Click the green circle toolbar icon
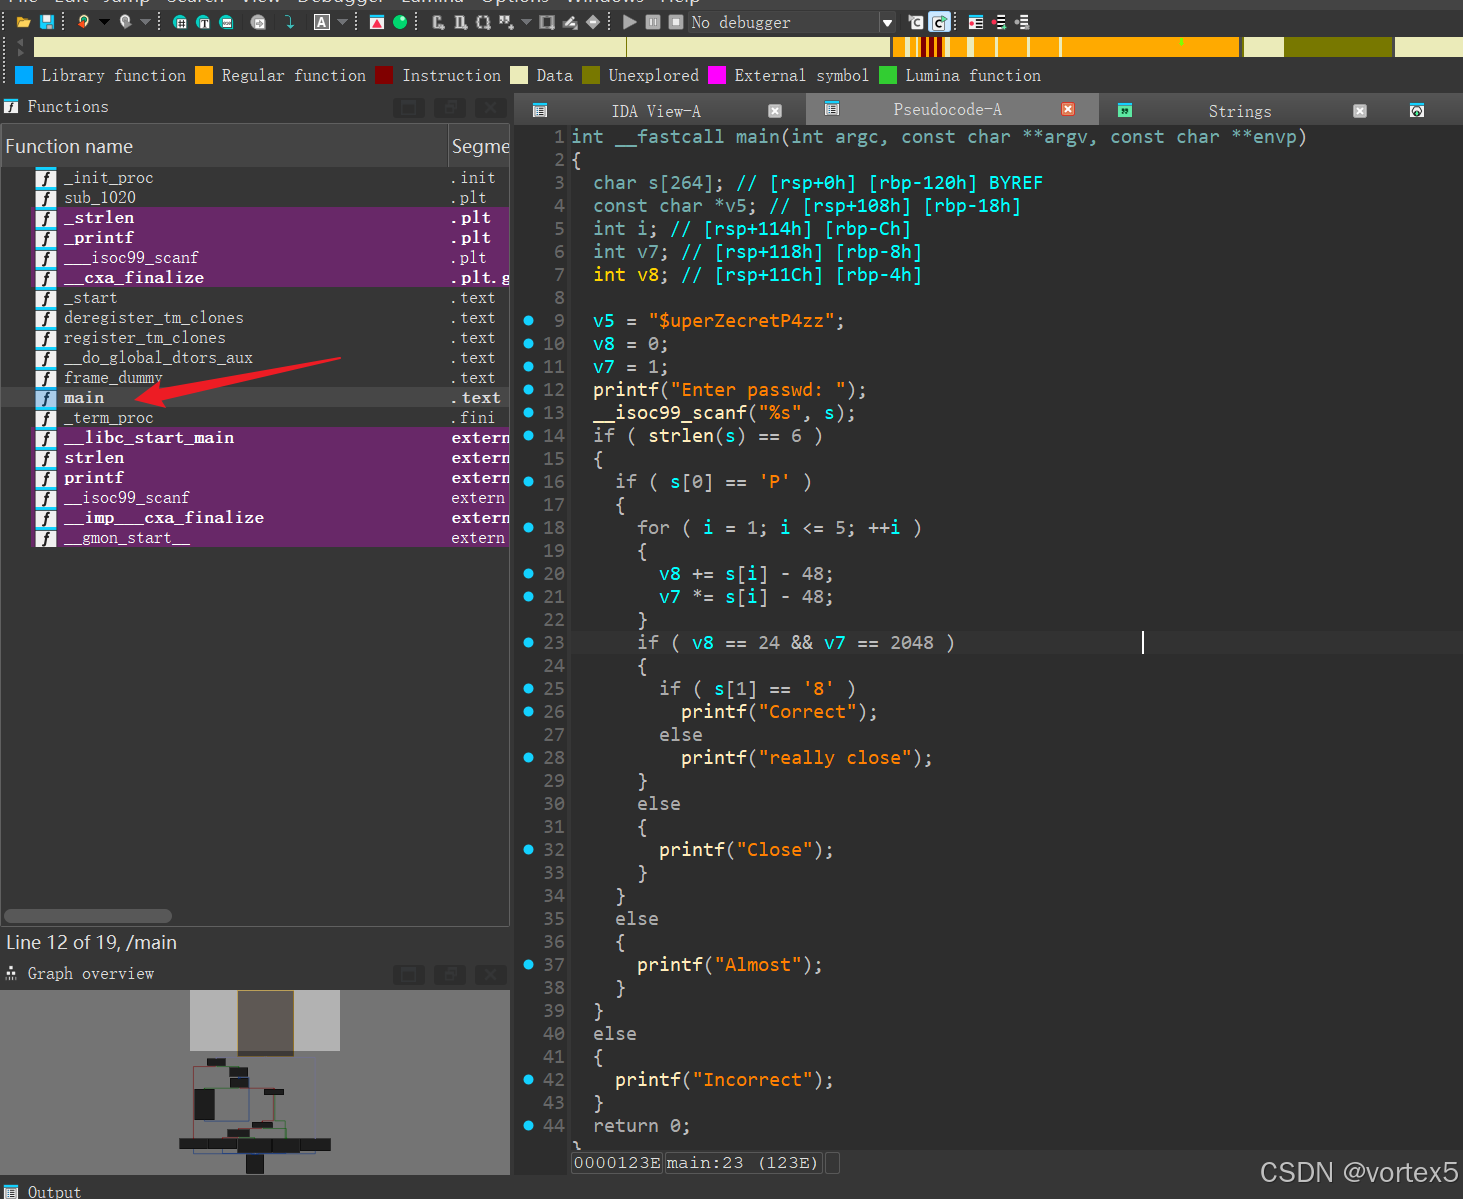The width and height of the screenshot is (1463, 1199). (400, 22)
